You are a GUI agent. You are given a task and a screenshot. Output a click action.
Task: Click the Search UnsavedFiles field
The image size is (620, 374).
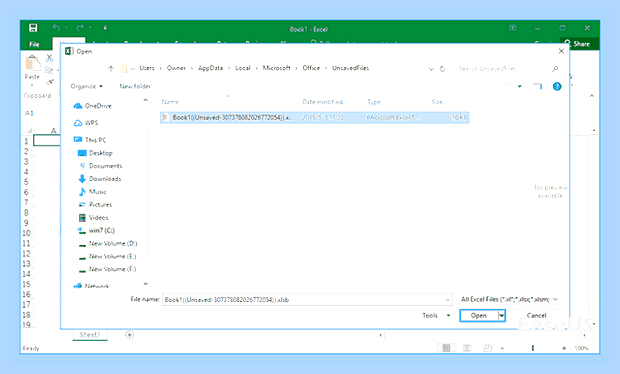(x=504, y=69)
